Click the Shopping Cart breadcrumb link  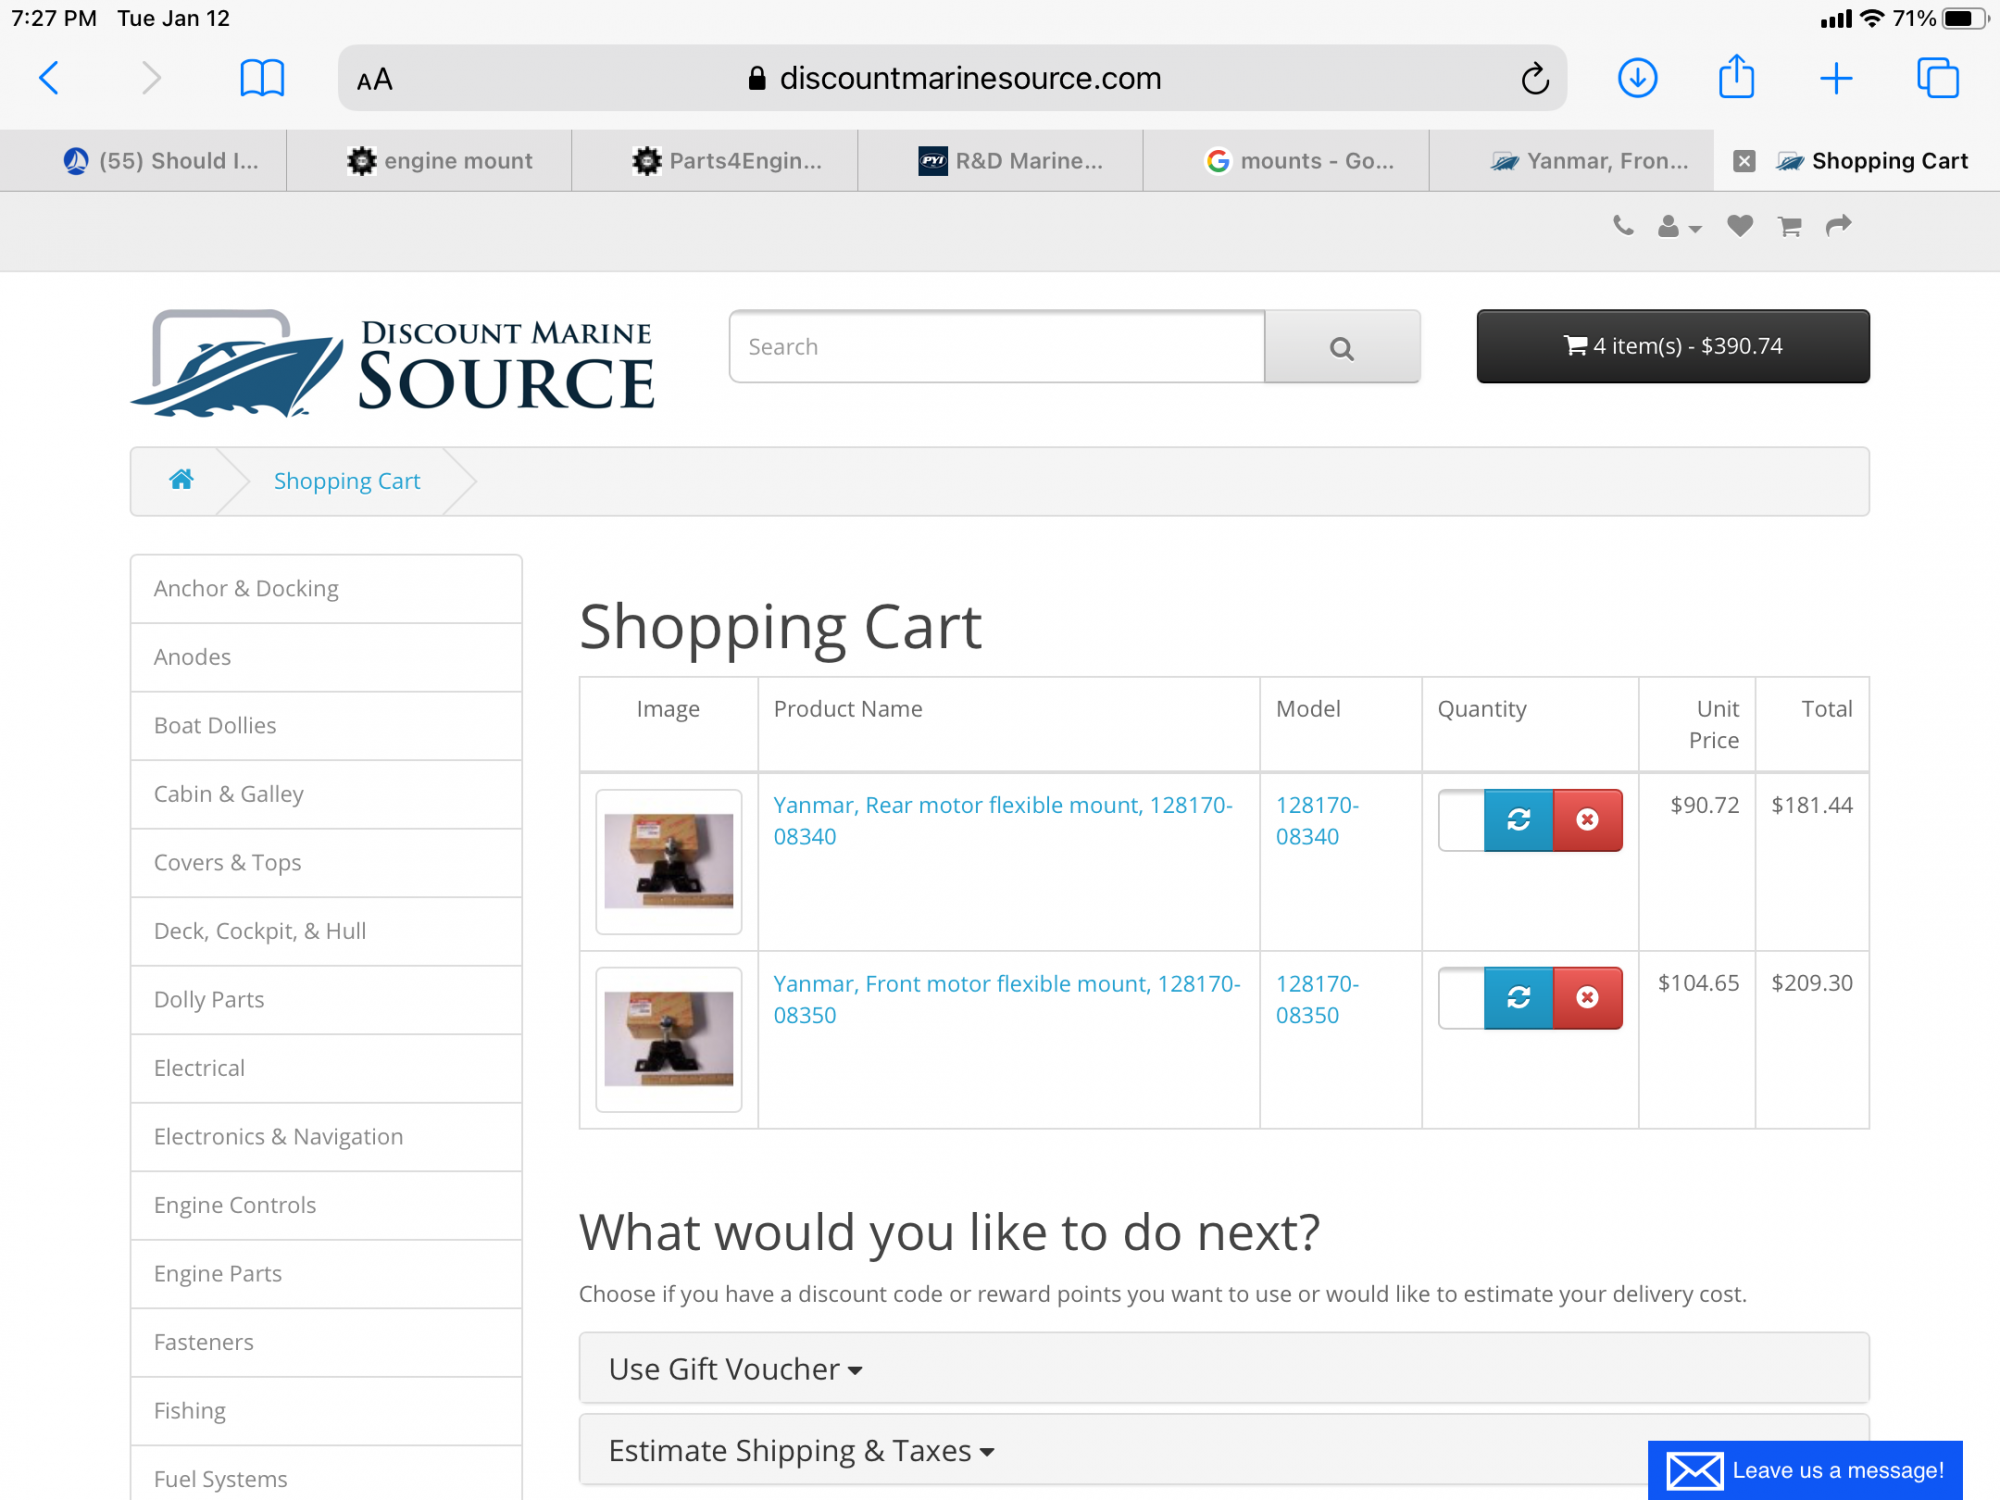click(347, 481)
